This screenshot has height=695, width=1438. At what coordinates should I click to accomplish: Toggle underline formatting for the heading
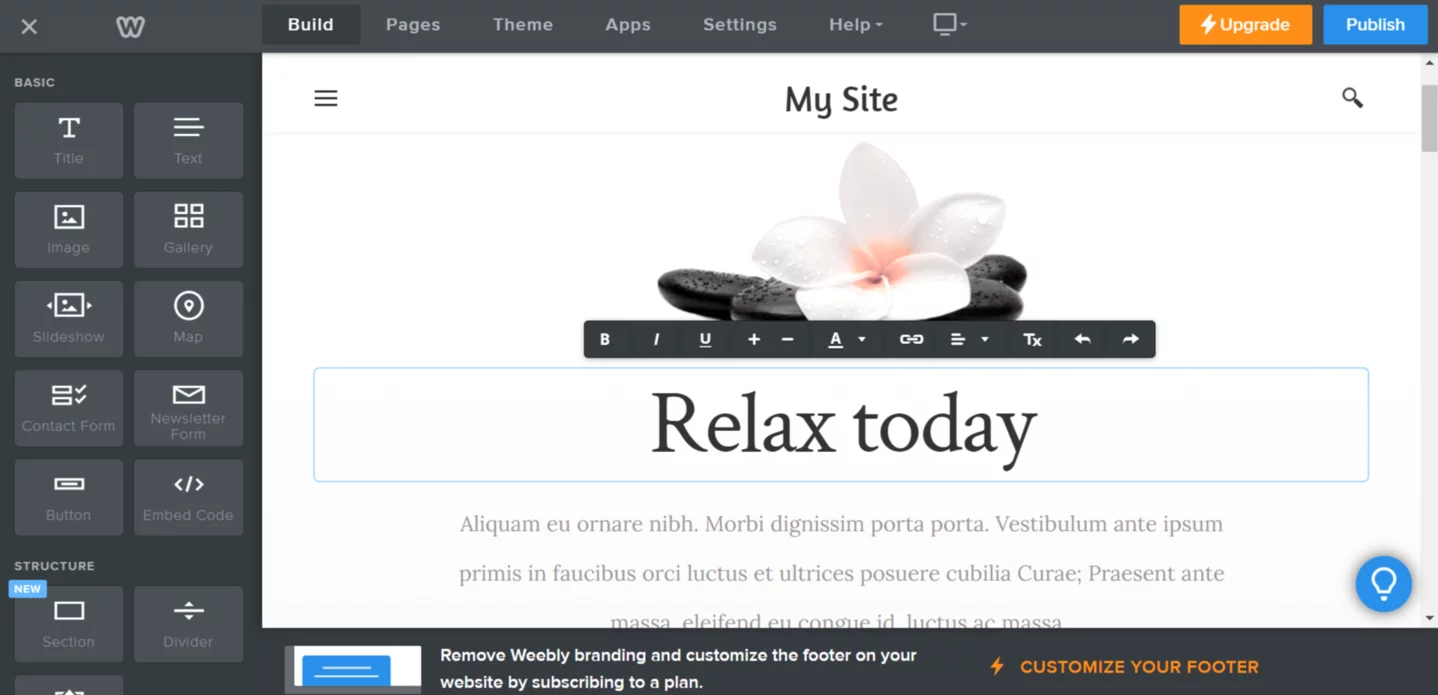point(705,339)
